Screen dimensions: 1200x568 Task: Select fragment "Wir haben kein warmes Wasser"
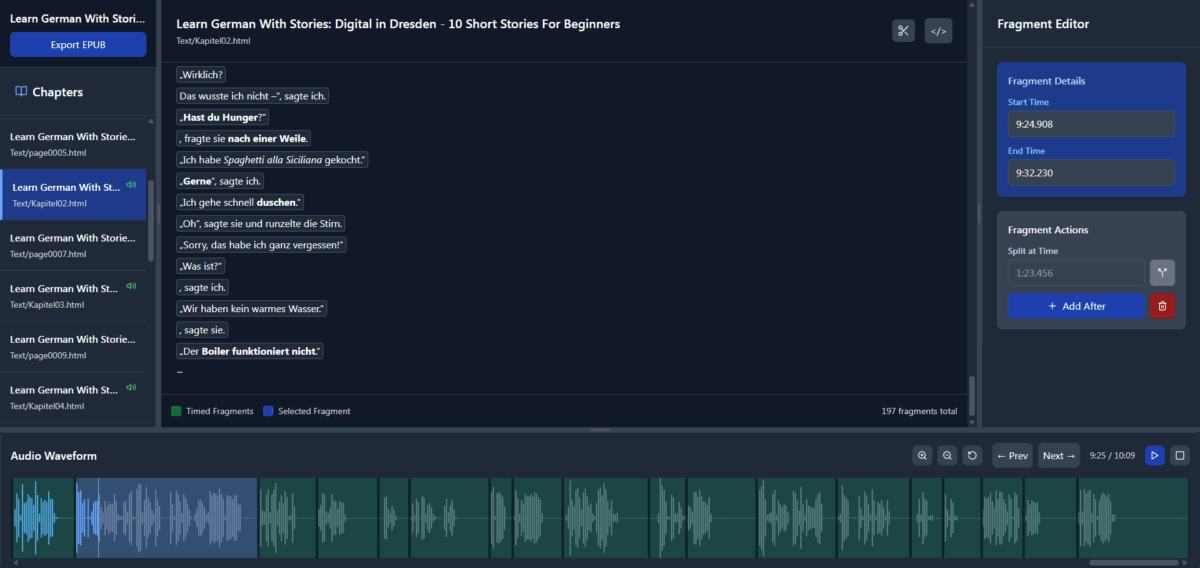(x=251, y=308)
